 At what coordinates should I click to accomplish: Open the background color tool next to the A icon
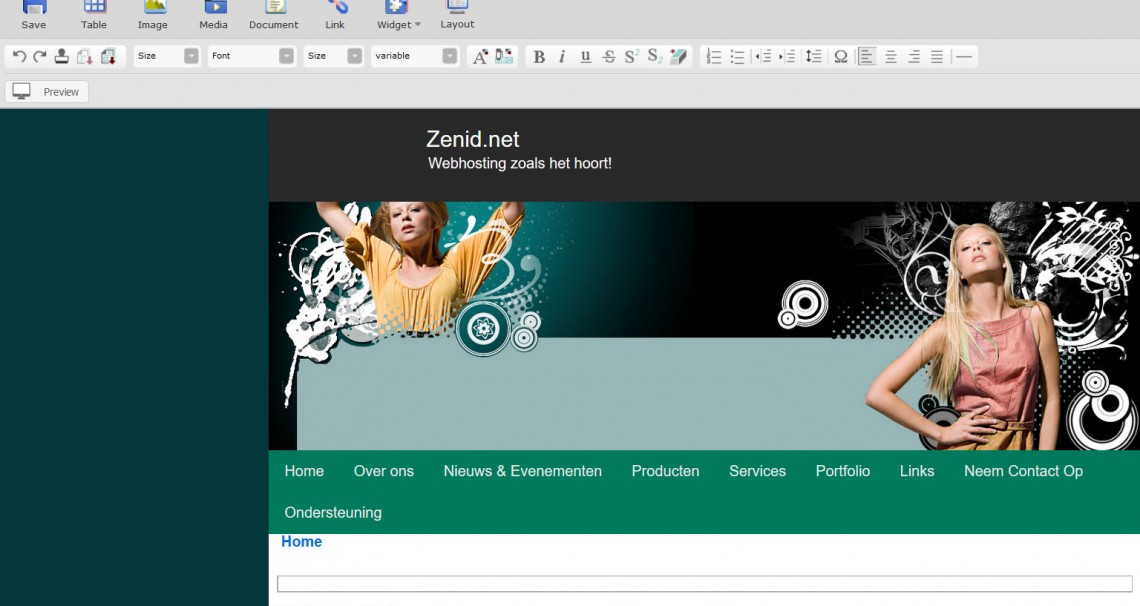[504, 57]
